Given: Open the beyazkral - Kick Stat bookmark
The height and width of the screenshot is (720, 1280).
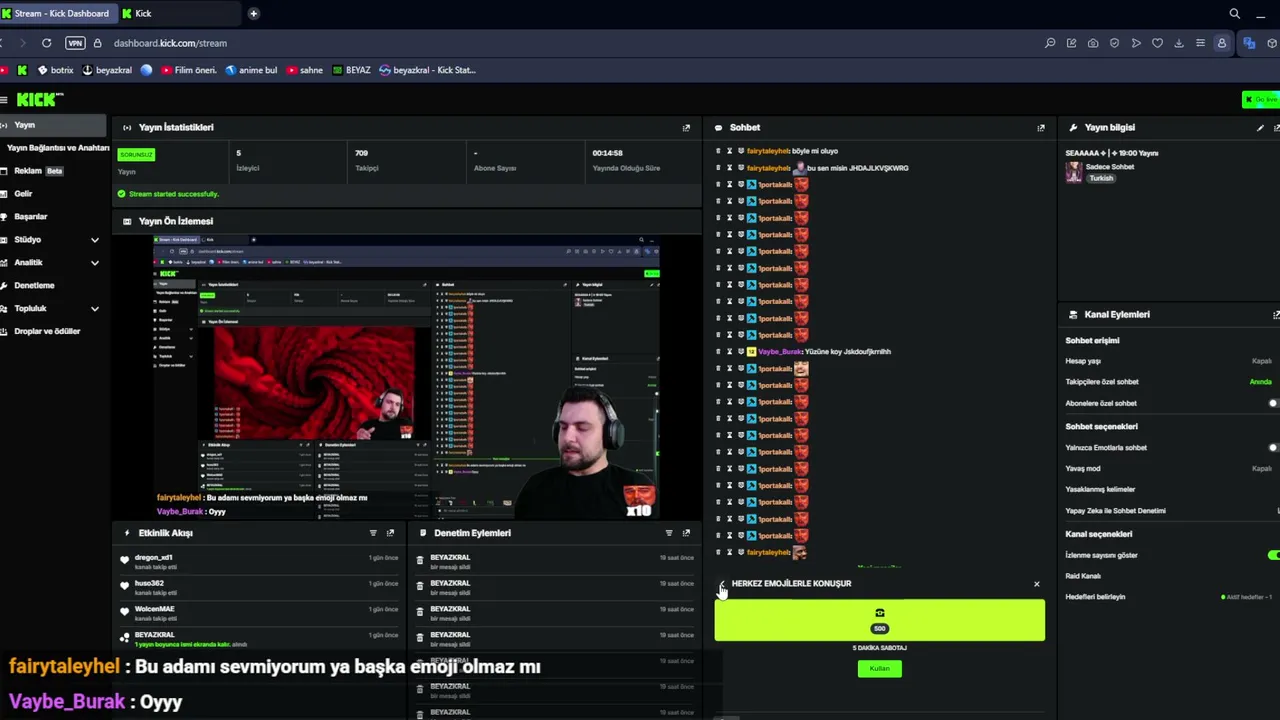Looking at the screenshot, I should click(x=427, y=70).
